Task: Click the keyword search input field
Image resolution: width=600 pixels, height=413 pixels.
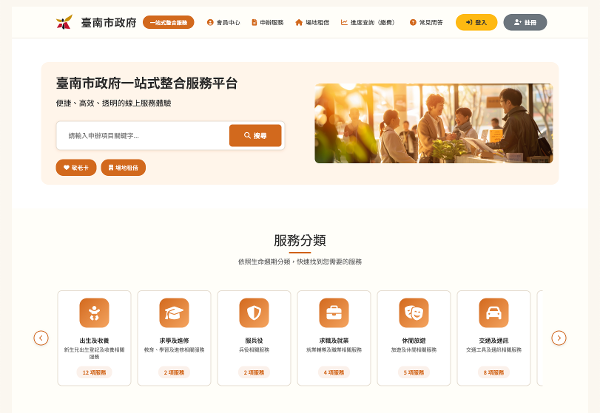Action: [x=142, y=135]
